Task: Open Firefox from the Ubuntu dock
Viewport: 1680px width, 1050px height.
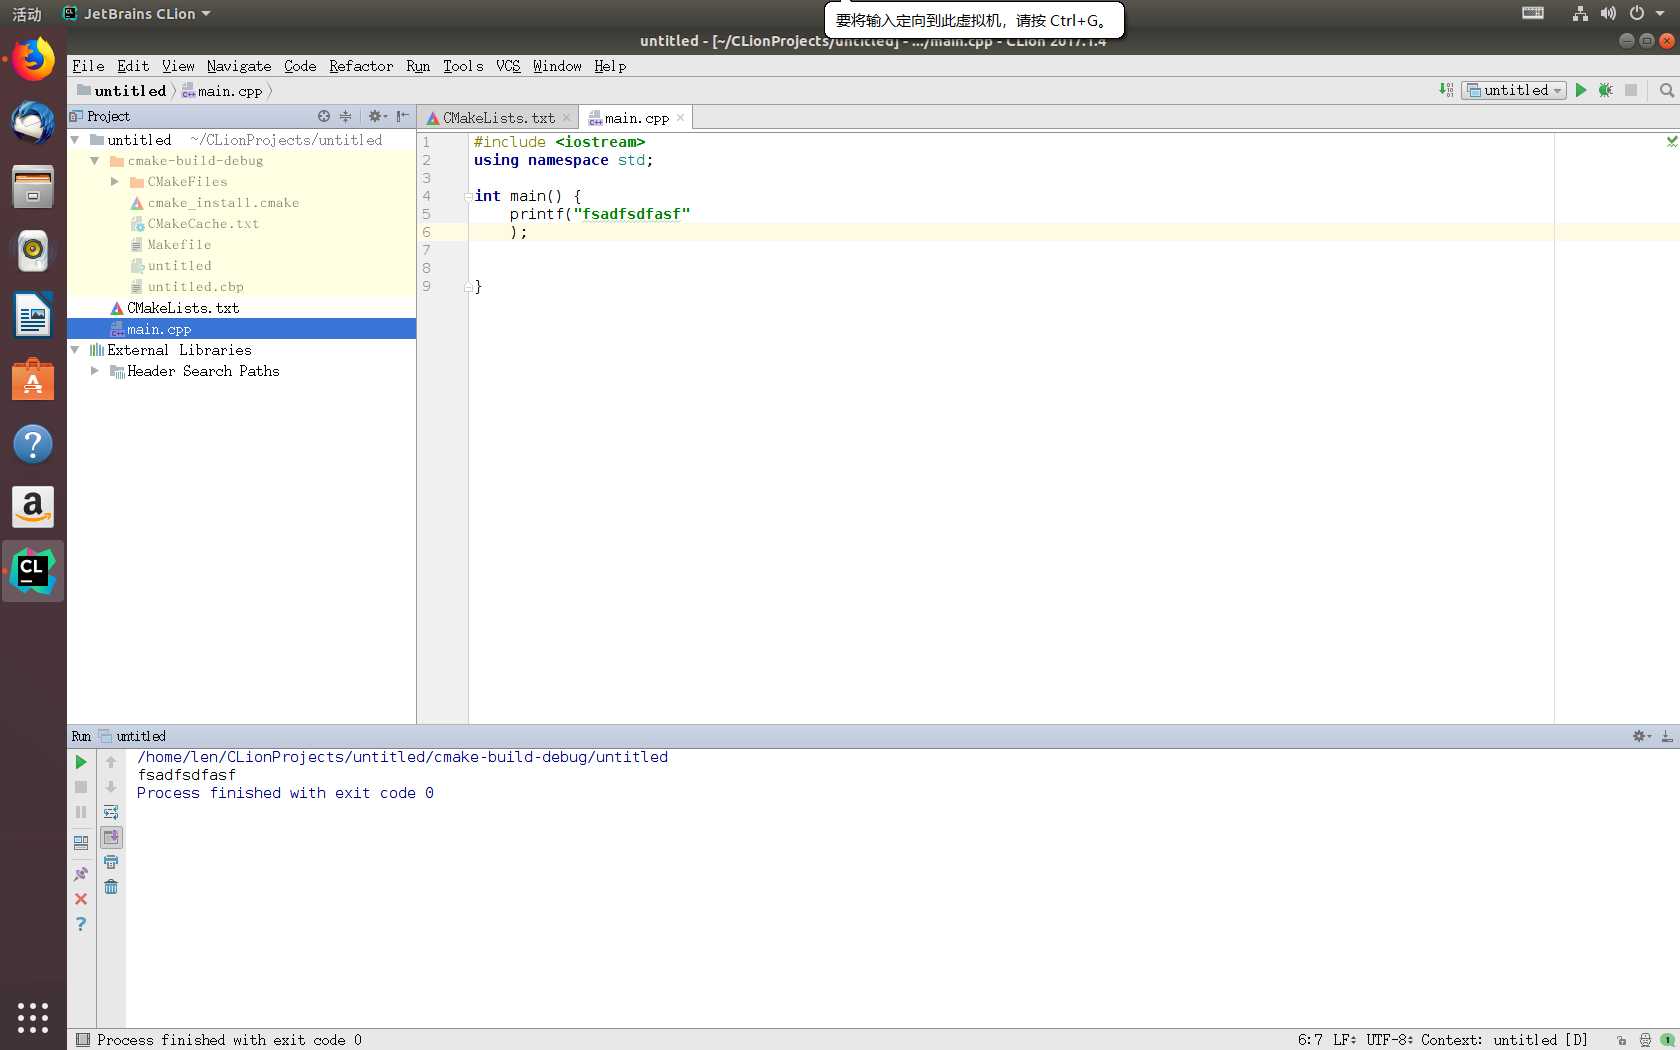Action: point(33,60)
